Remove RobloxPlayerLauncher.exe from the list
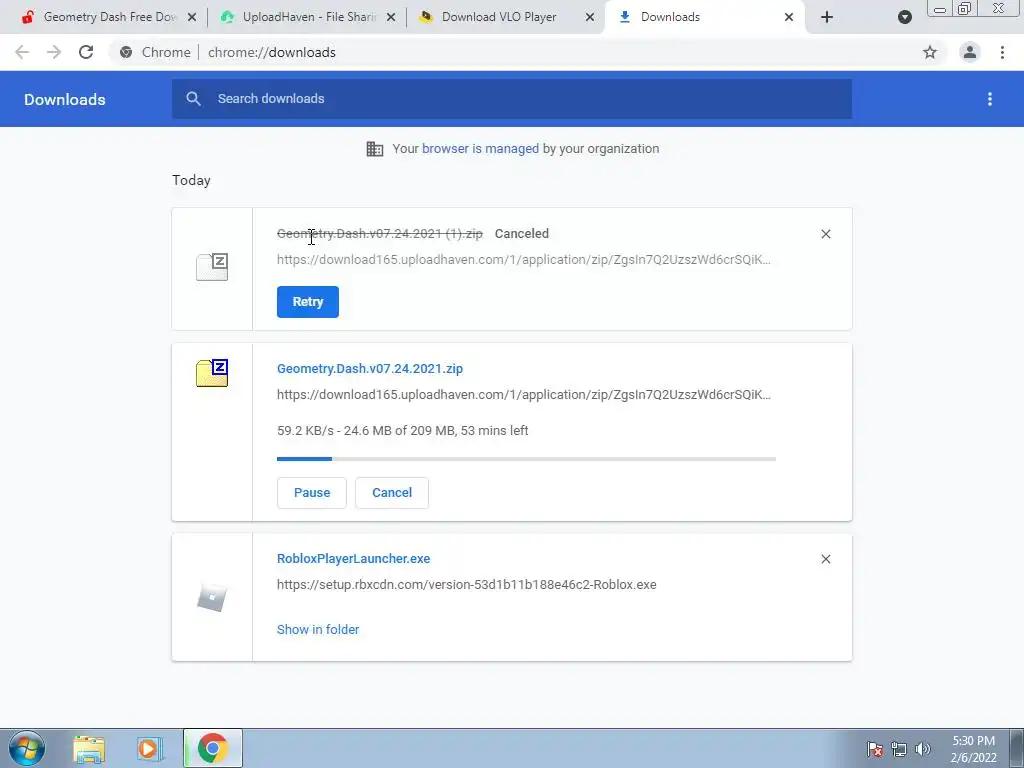Screen dimensions: 1024x768 click(826, 559)
